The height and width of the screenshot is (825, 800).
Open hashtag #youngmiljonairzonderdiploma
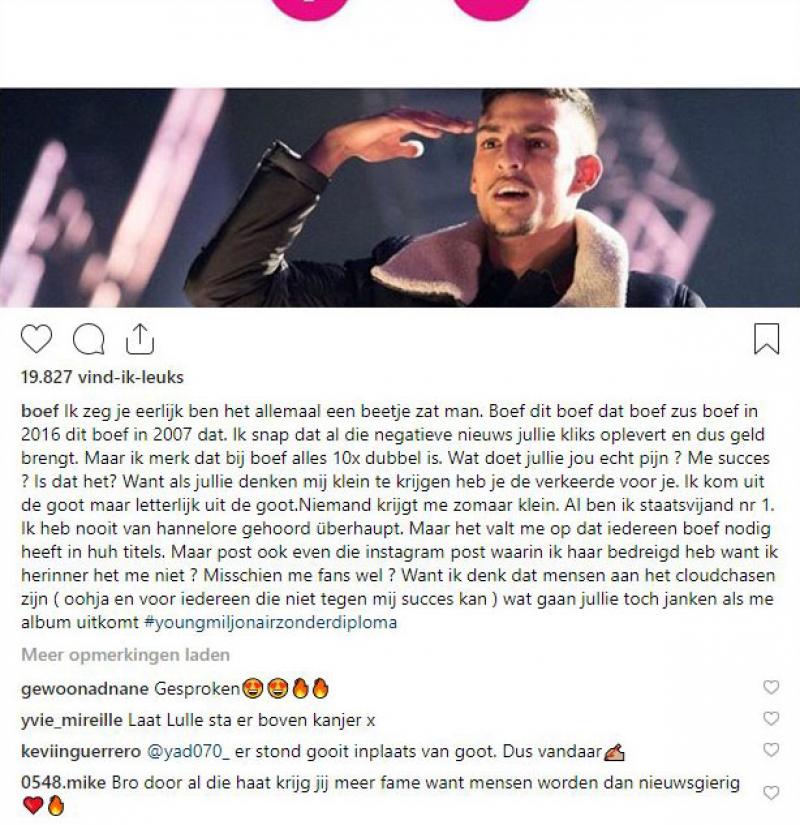[x=271, y=622]
